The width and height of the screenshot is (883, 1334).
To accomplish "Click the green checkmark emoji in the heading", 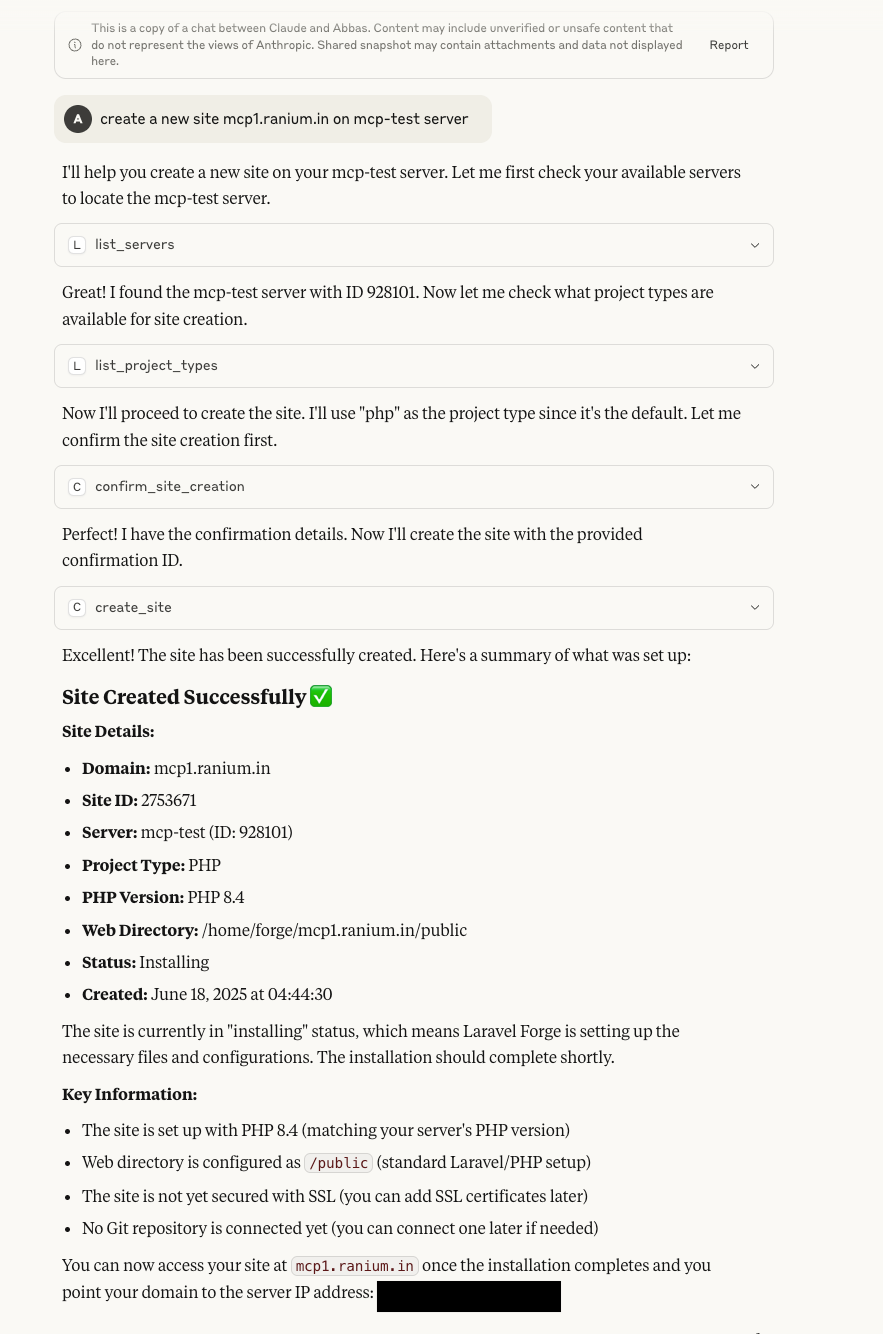I will tap(321, 696).
